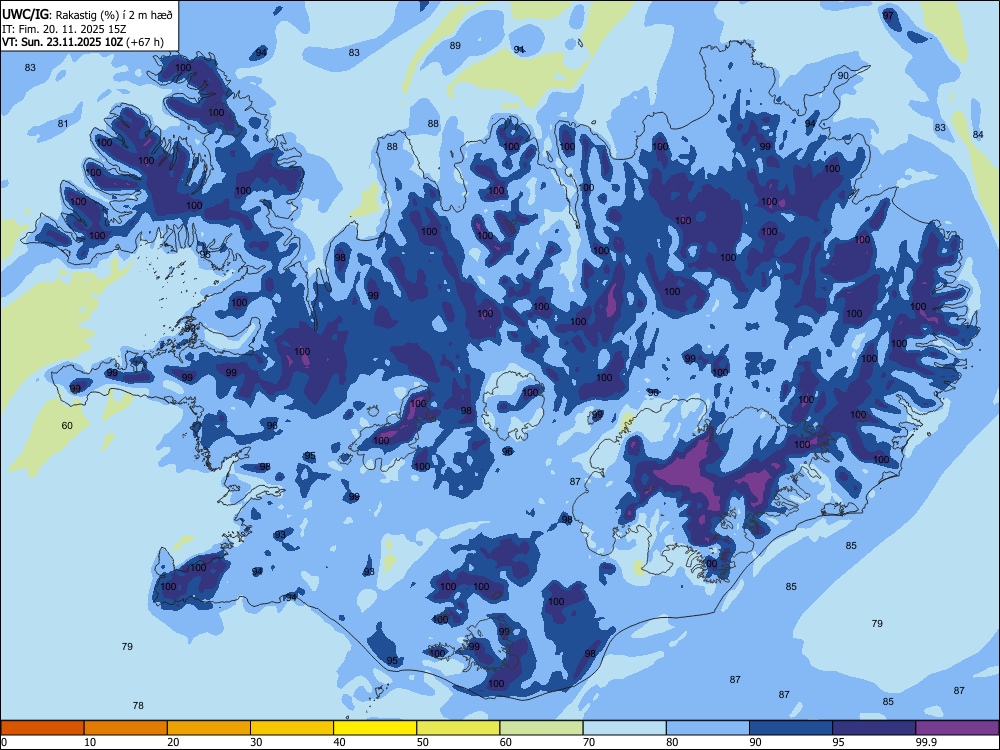
Task: Choose the medium blue 90–95 legend band
Action: (791, 728)
